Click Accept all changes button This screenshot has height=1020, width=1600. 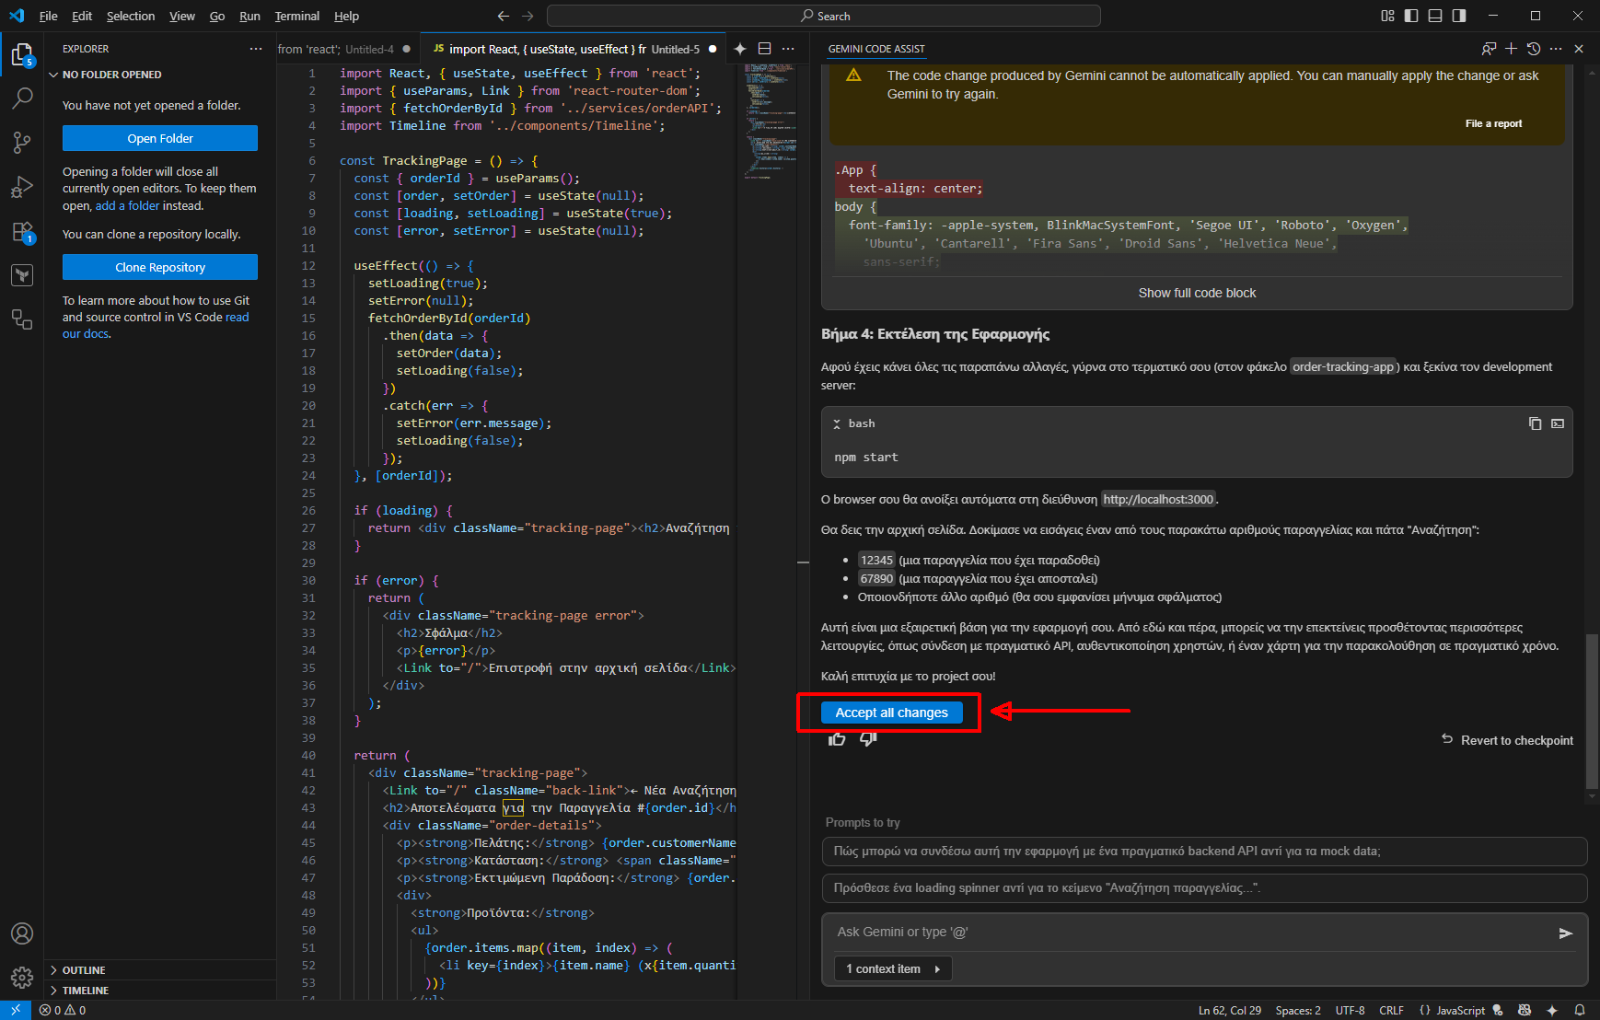click(x=891, y=712)
